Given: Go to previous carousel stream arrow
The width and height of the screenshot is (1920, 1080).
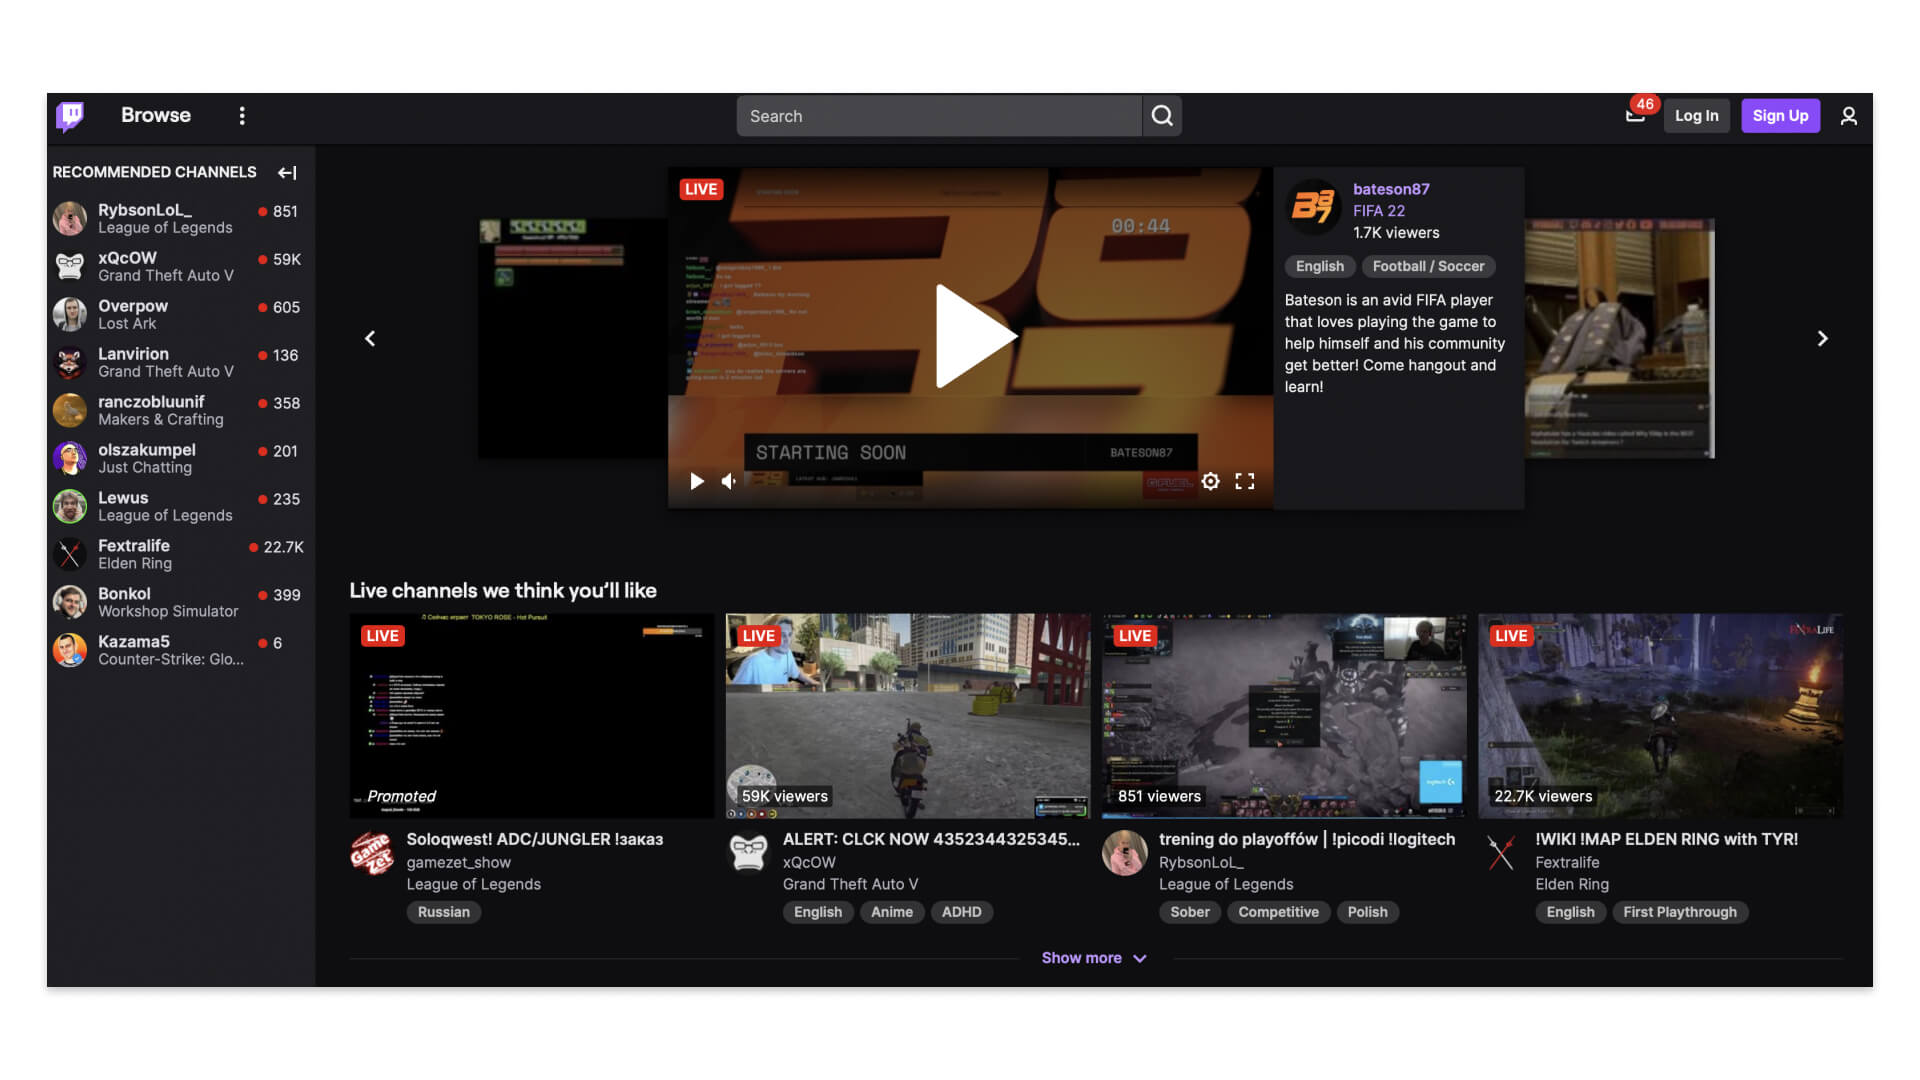Looking at the screenshot, I should 370,339.
